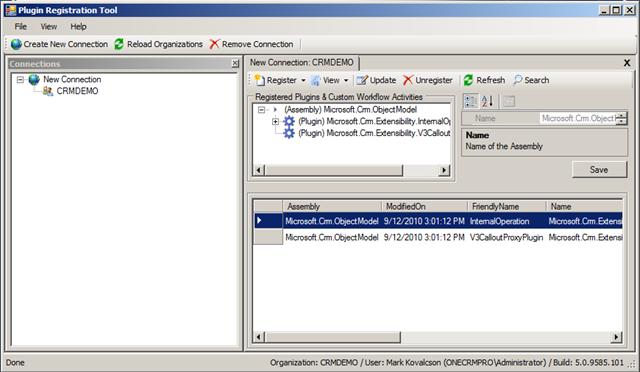Click the Remove Connection red X icon
This screenshot has width=640, height=372.
214,44
